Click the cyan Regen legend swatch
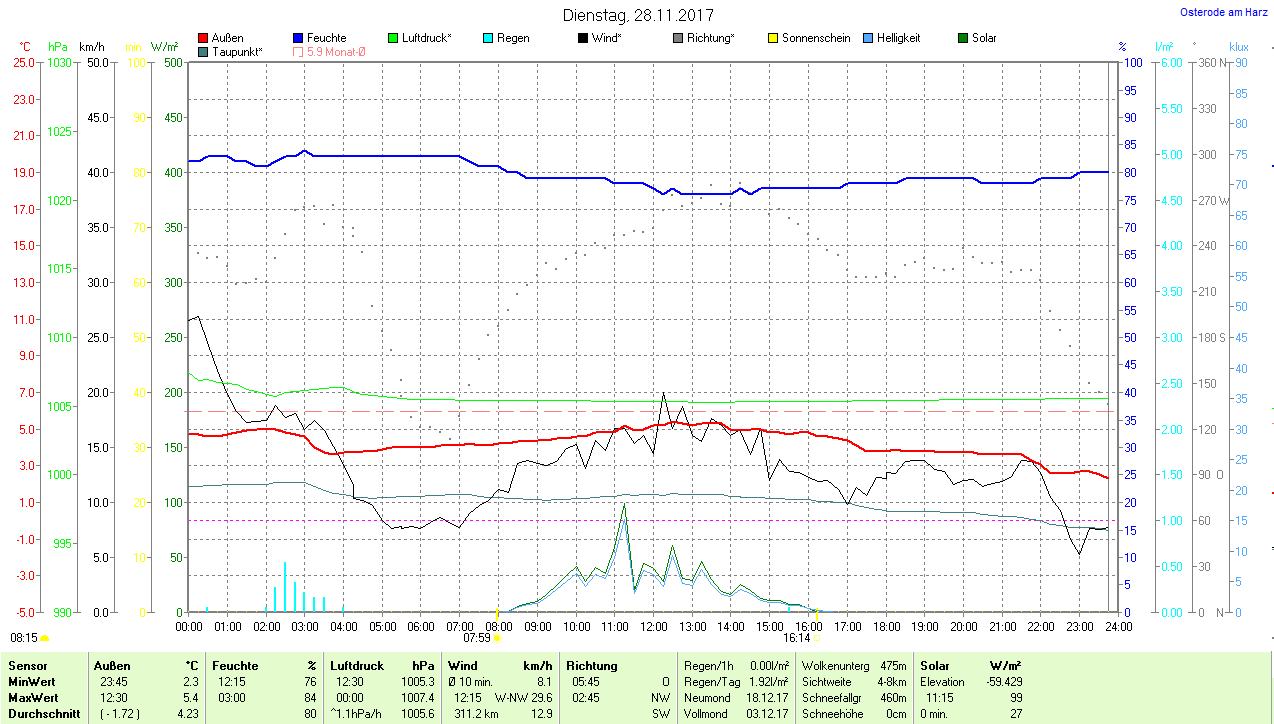This screenshot has height=724, width=1274. pos(489,38)
